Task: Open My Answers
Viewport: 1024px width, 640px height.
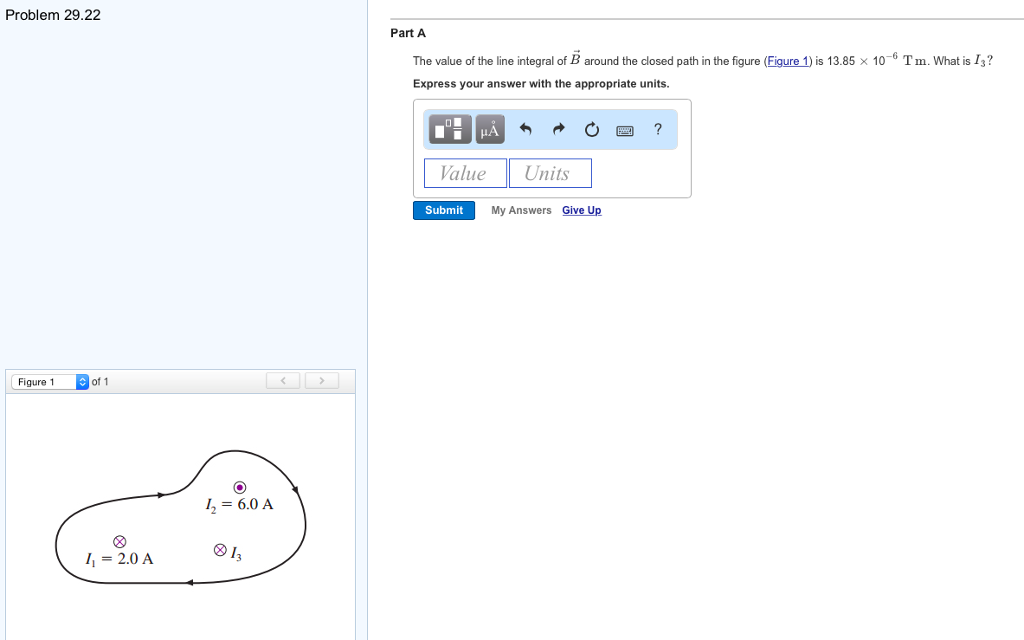Action: (521, 210)
